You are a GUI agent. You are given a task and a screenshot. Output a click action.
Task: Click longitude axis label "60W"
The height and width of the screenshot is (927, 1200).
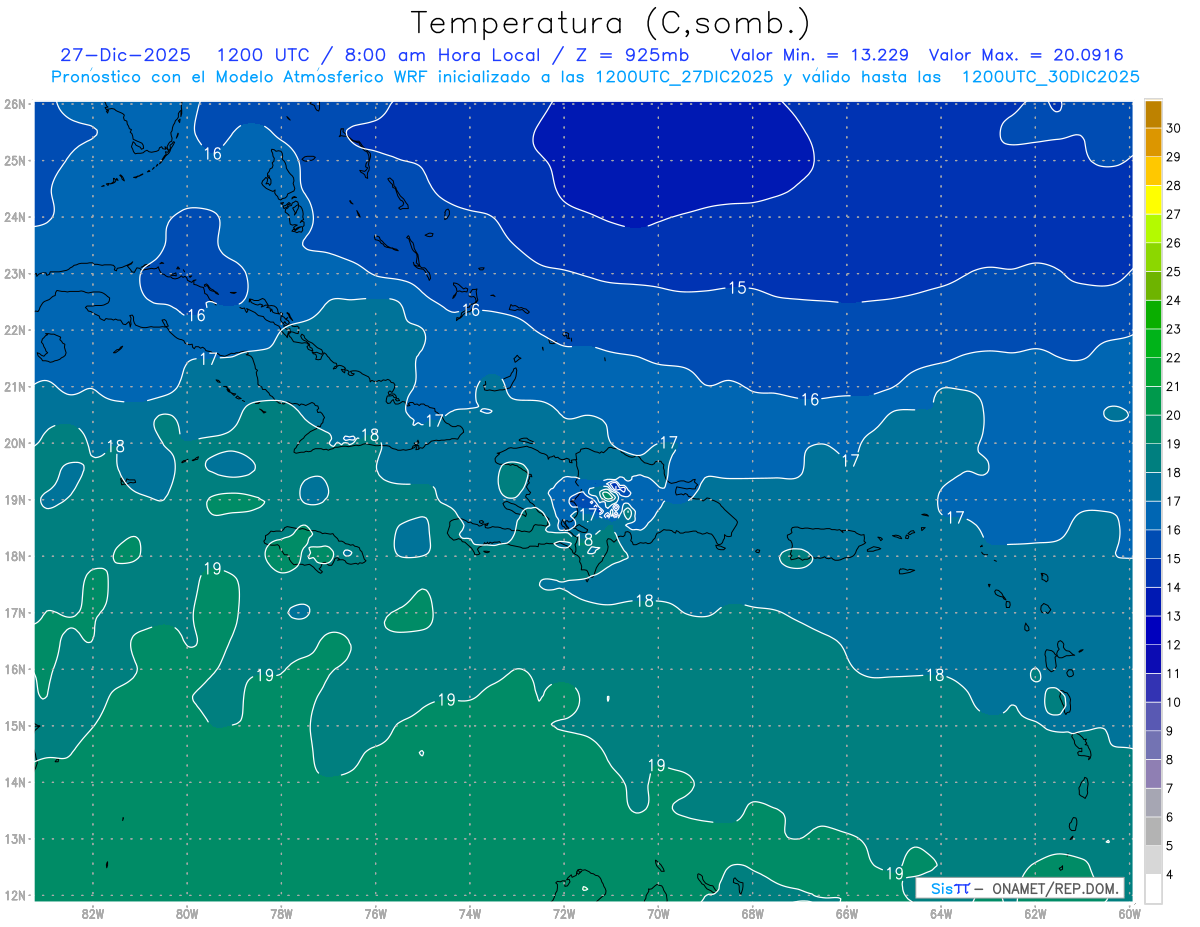point(1130,913)
